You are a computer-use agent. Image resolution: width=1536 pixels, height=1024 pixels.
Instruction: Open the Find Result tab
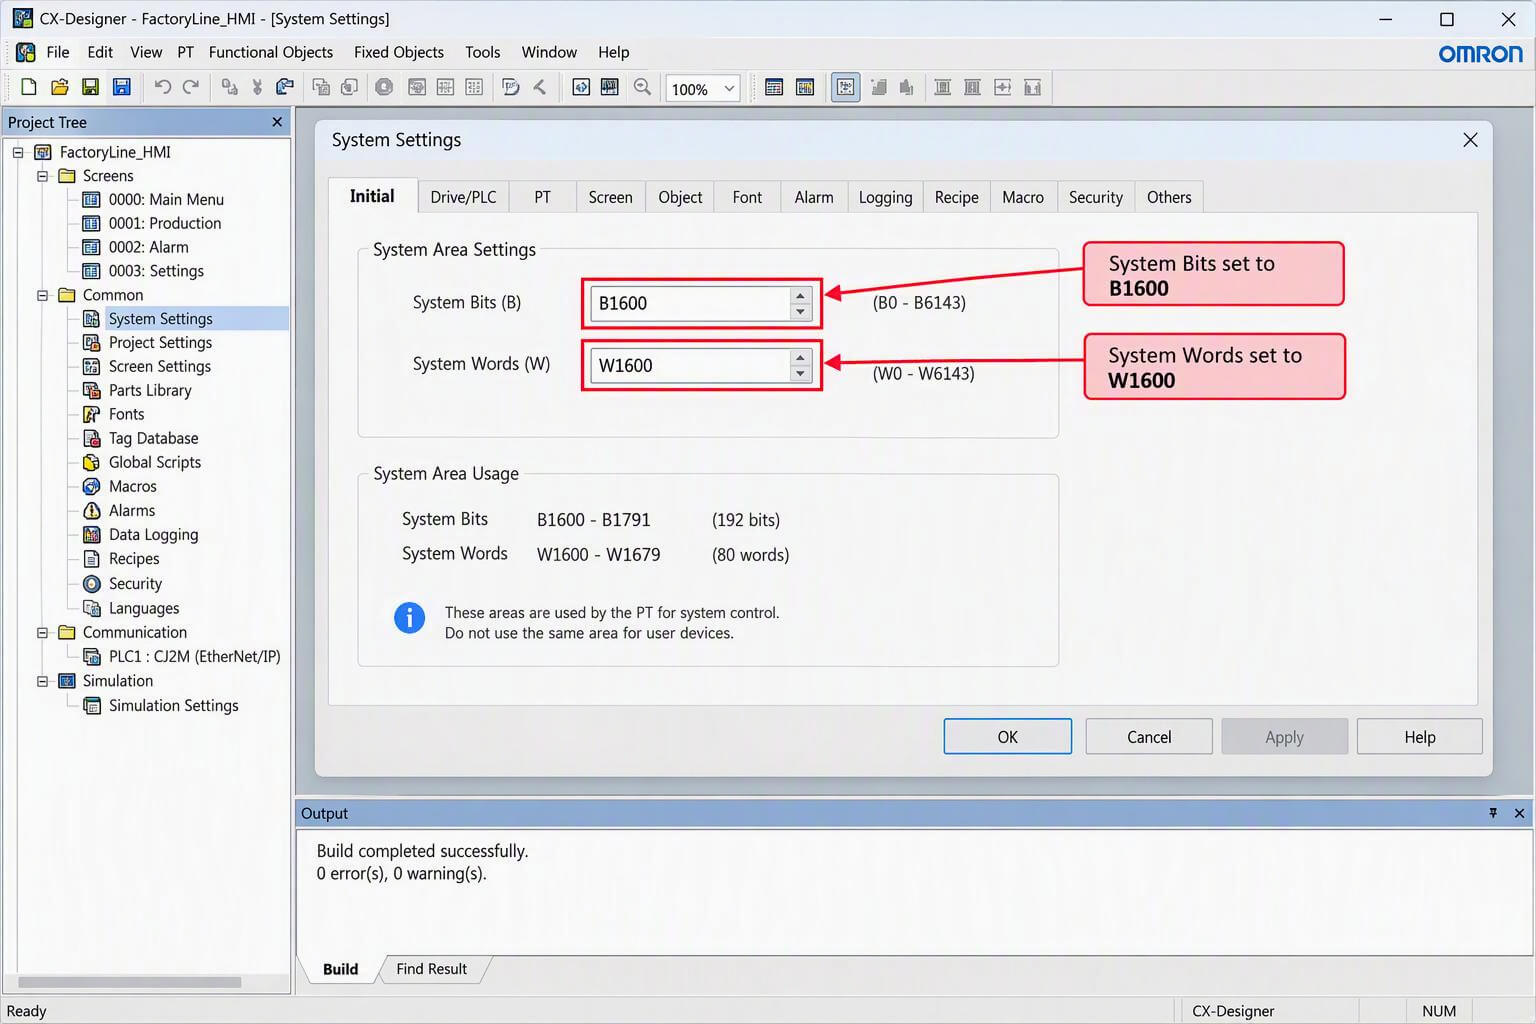(x=431, y=969)
